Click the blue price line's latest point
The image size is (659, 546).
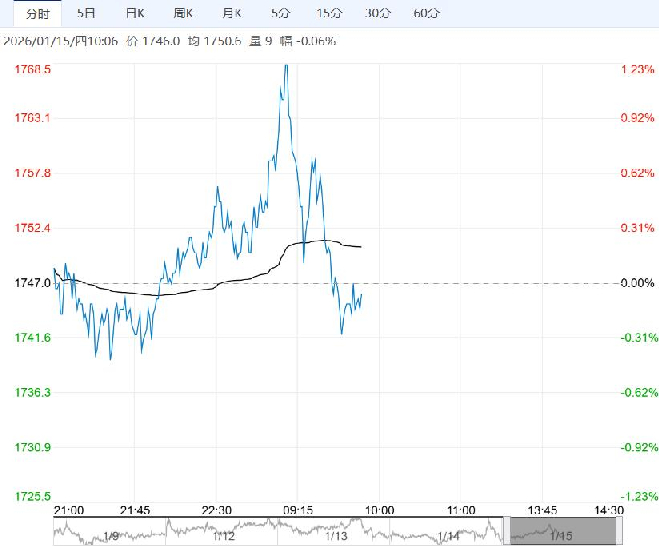click(361, 294)
